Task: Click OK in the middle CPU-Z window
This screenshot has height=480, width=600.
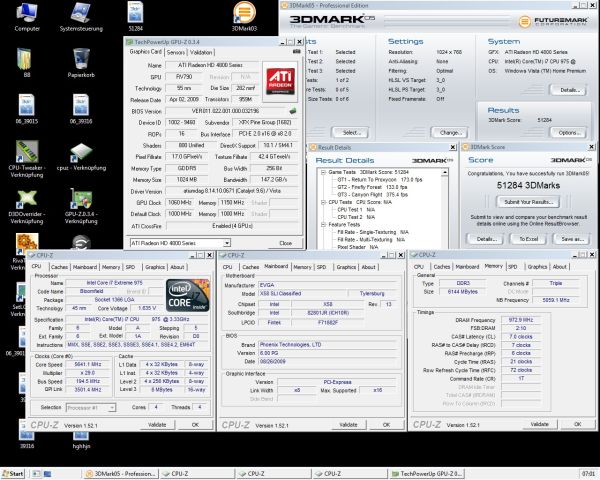Action: tap(386, 424)
